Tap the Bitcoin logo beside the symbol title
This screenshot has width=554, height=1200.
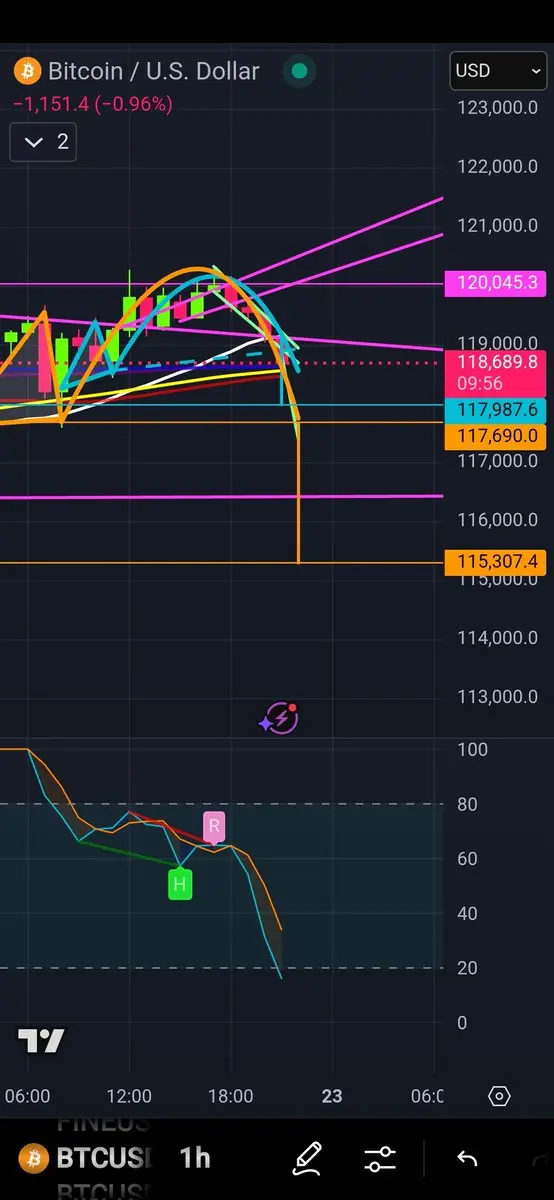point(28,72)
